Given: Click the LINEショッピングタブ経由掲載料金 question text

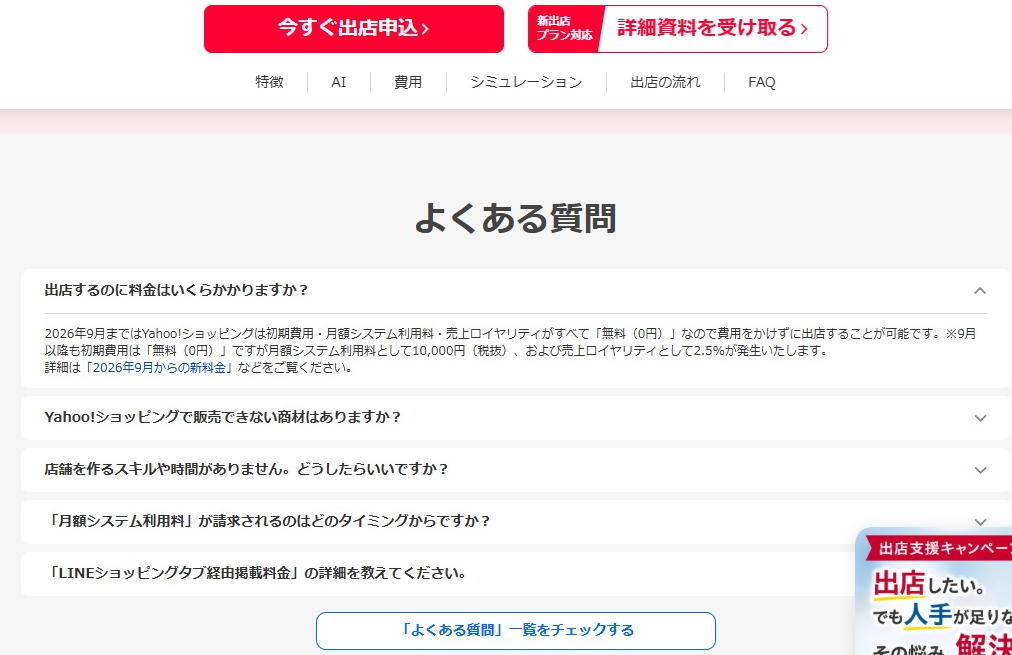Looking at the screenshot, I should coord(256,573).
